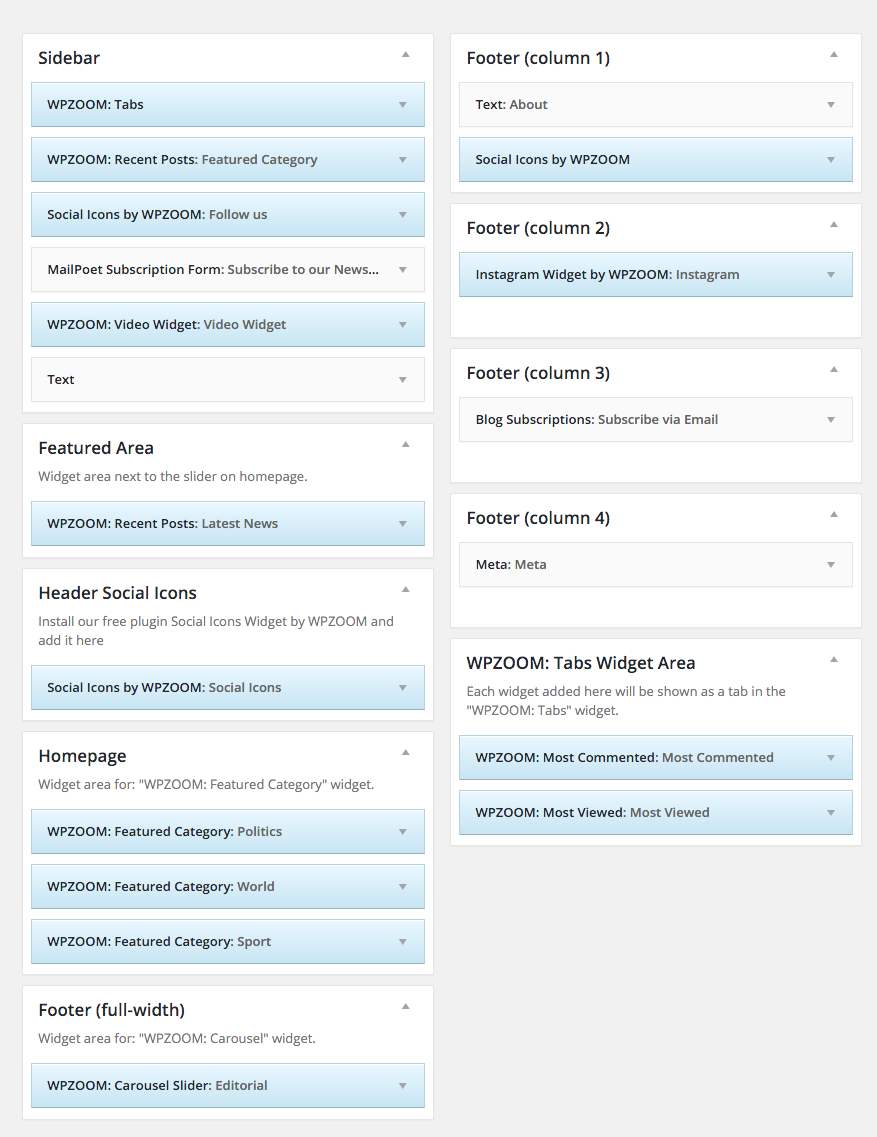Expand the Recent Posts: Featured Category arrow
This screenshot has height=1137, width=877.
tap(403, 160)
